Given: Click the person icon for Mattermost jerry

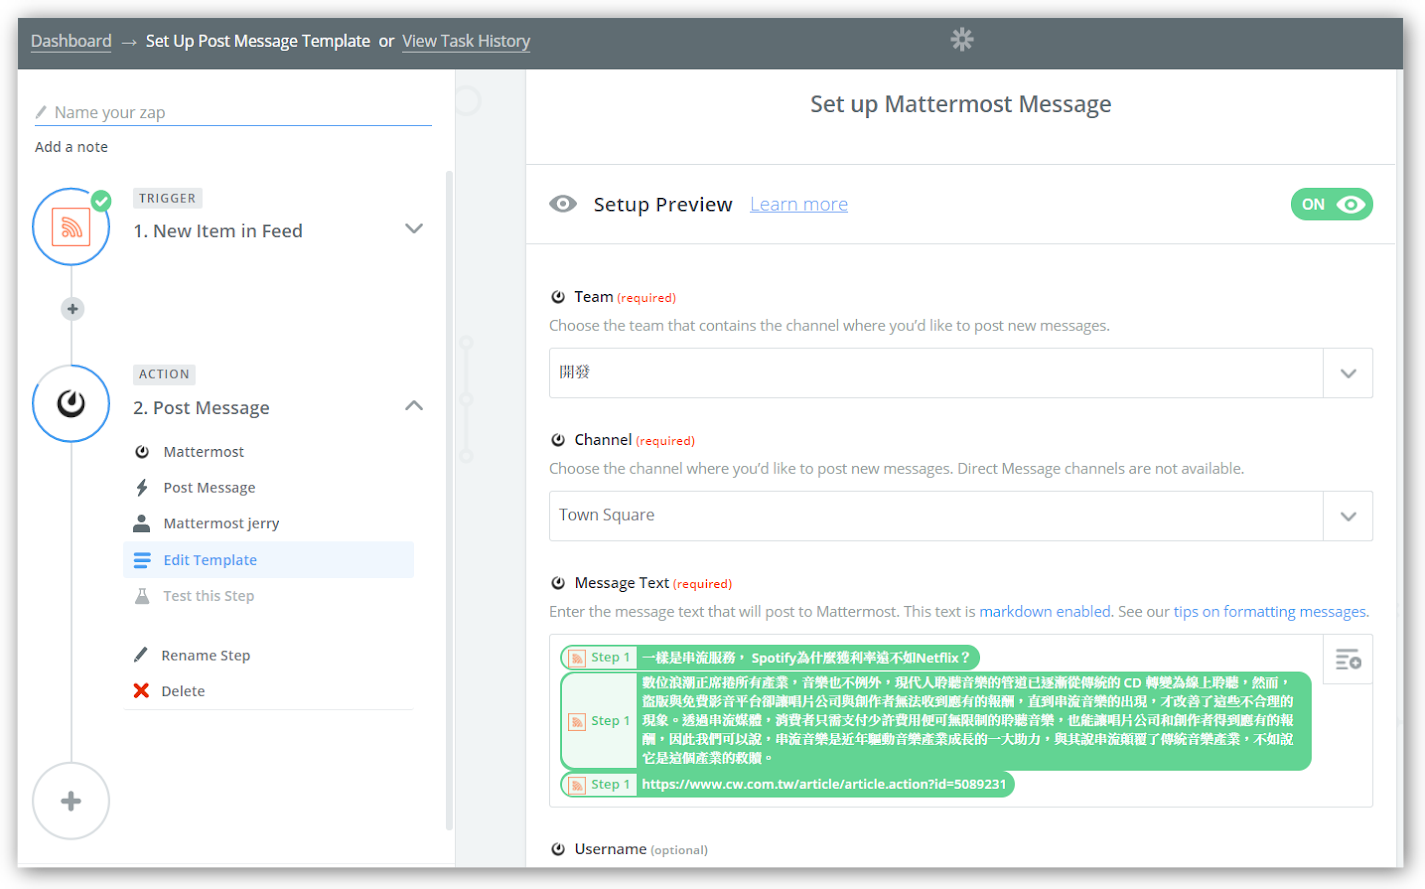Looking at the screenshot, I should pyautogui.click(x=142, y=523).
